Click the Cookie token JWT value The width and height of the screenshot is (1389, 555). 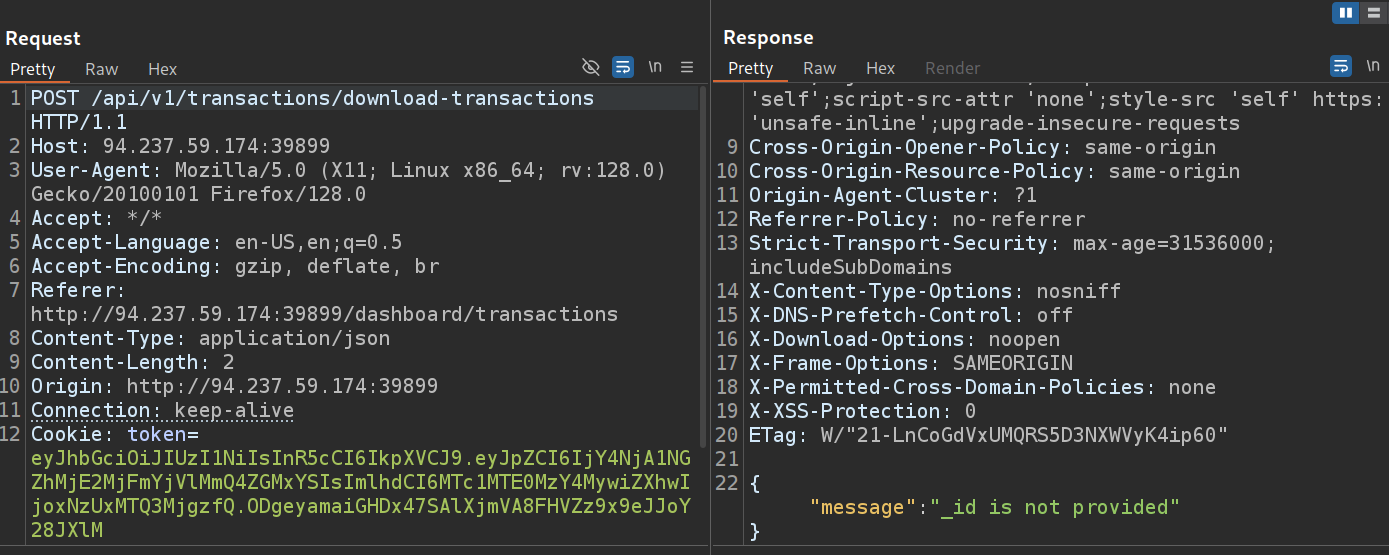point(360,483)
